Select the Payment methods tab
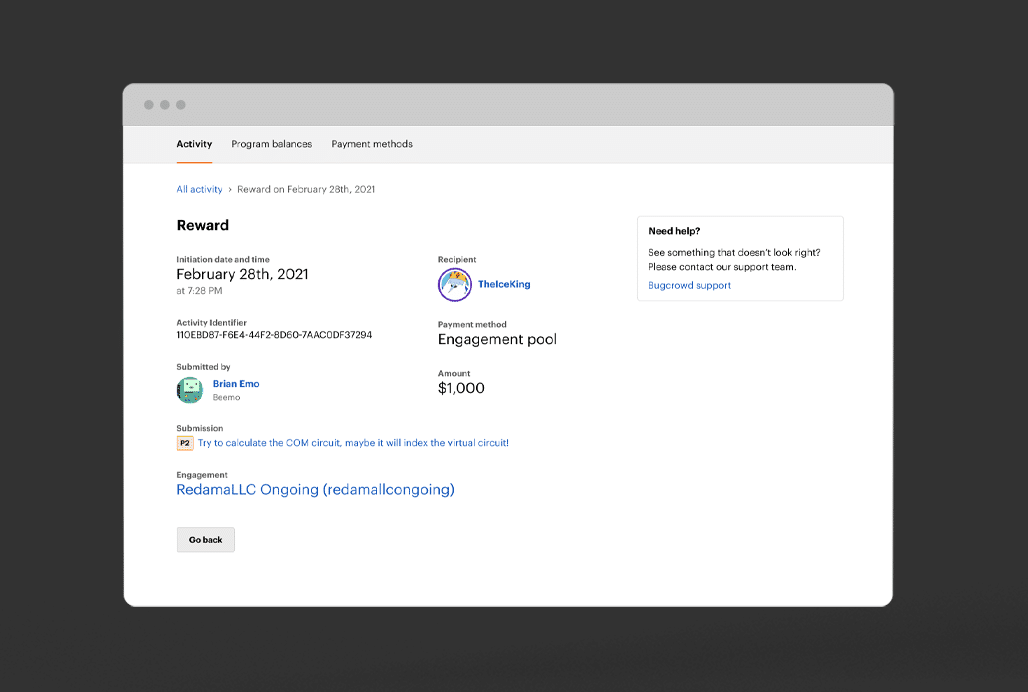 coord(372,144)
